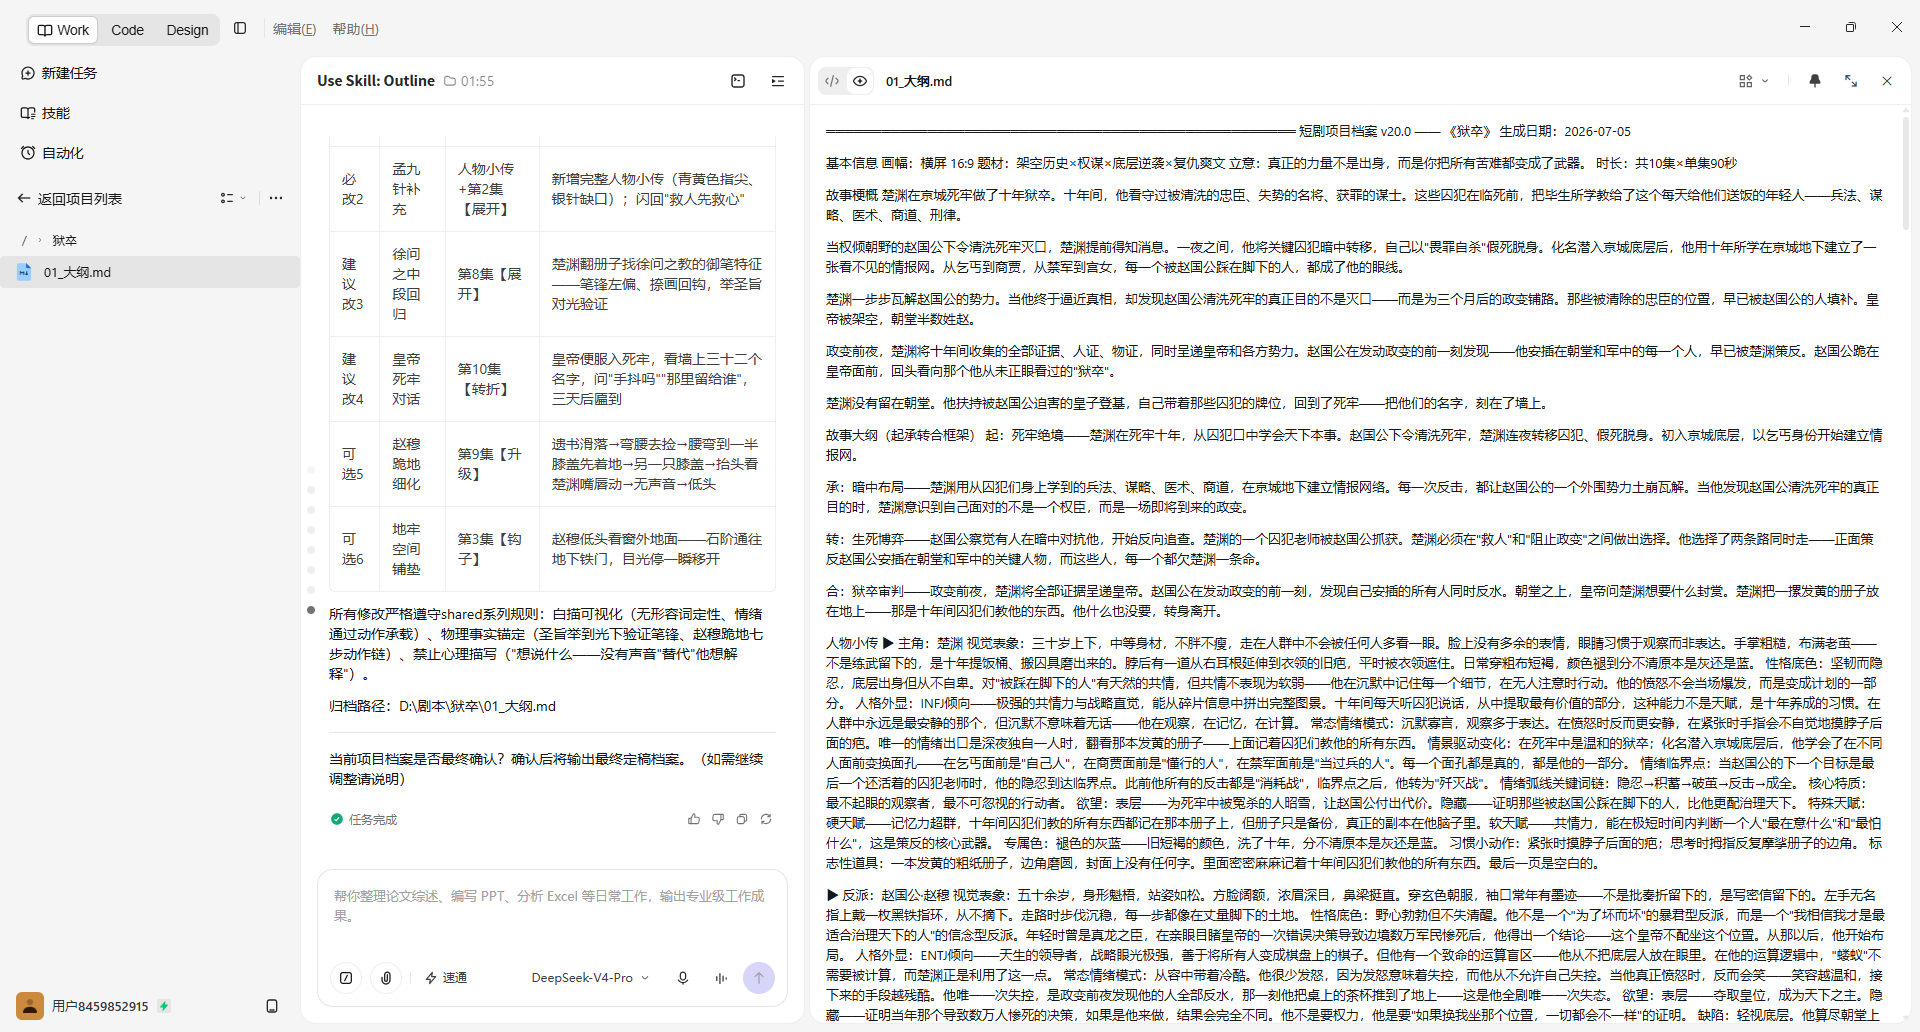
Task: Select the Use Skill: Outline chat title
Action: point(376,81)
